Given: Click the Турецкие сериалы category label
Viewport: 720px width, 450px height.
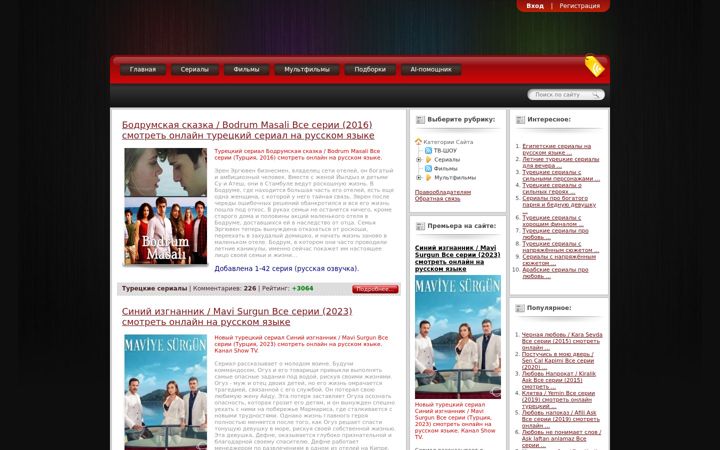Looking at the screenshot, I should click(x=154, y=288).
